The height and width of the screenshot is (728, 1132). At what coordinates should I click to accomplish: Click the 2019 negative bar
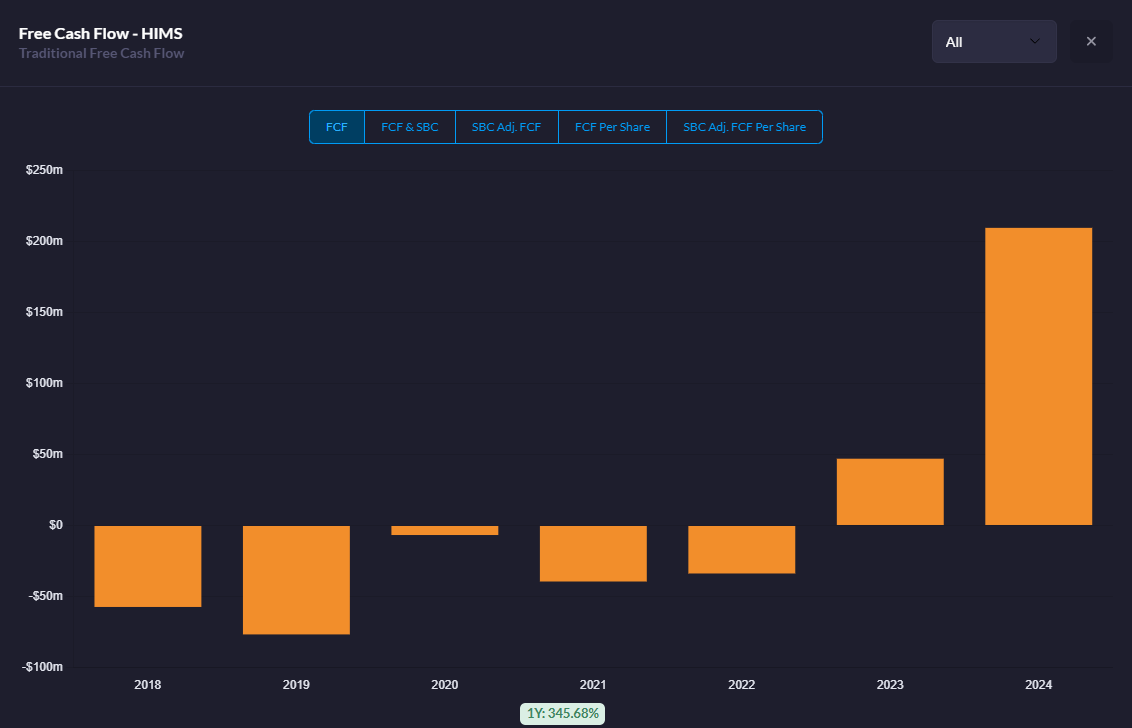tap(296, 580)
